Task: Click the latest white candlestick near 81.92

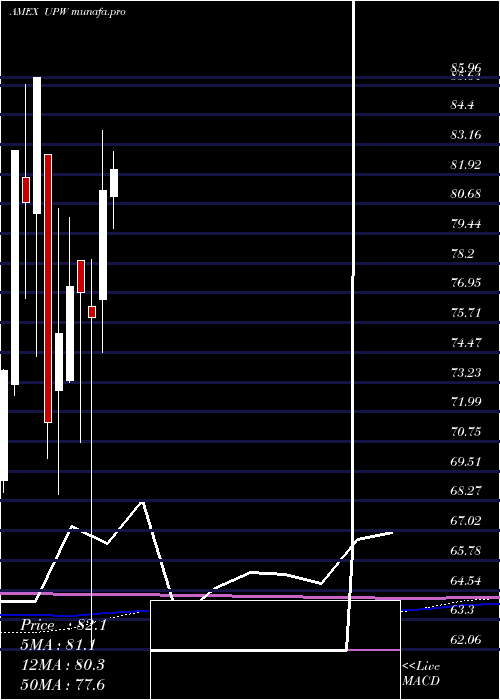Action: (x=114, y=183)
